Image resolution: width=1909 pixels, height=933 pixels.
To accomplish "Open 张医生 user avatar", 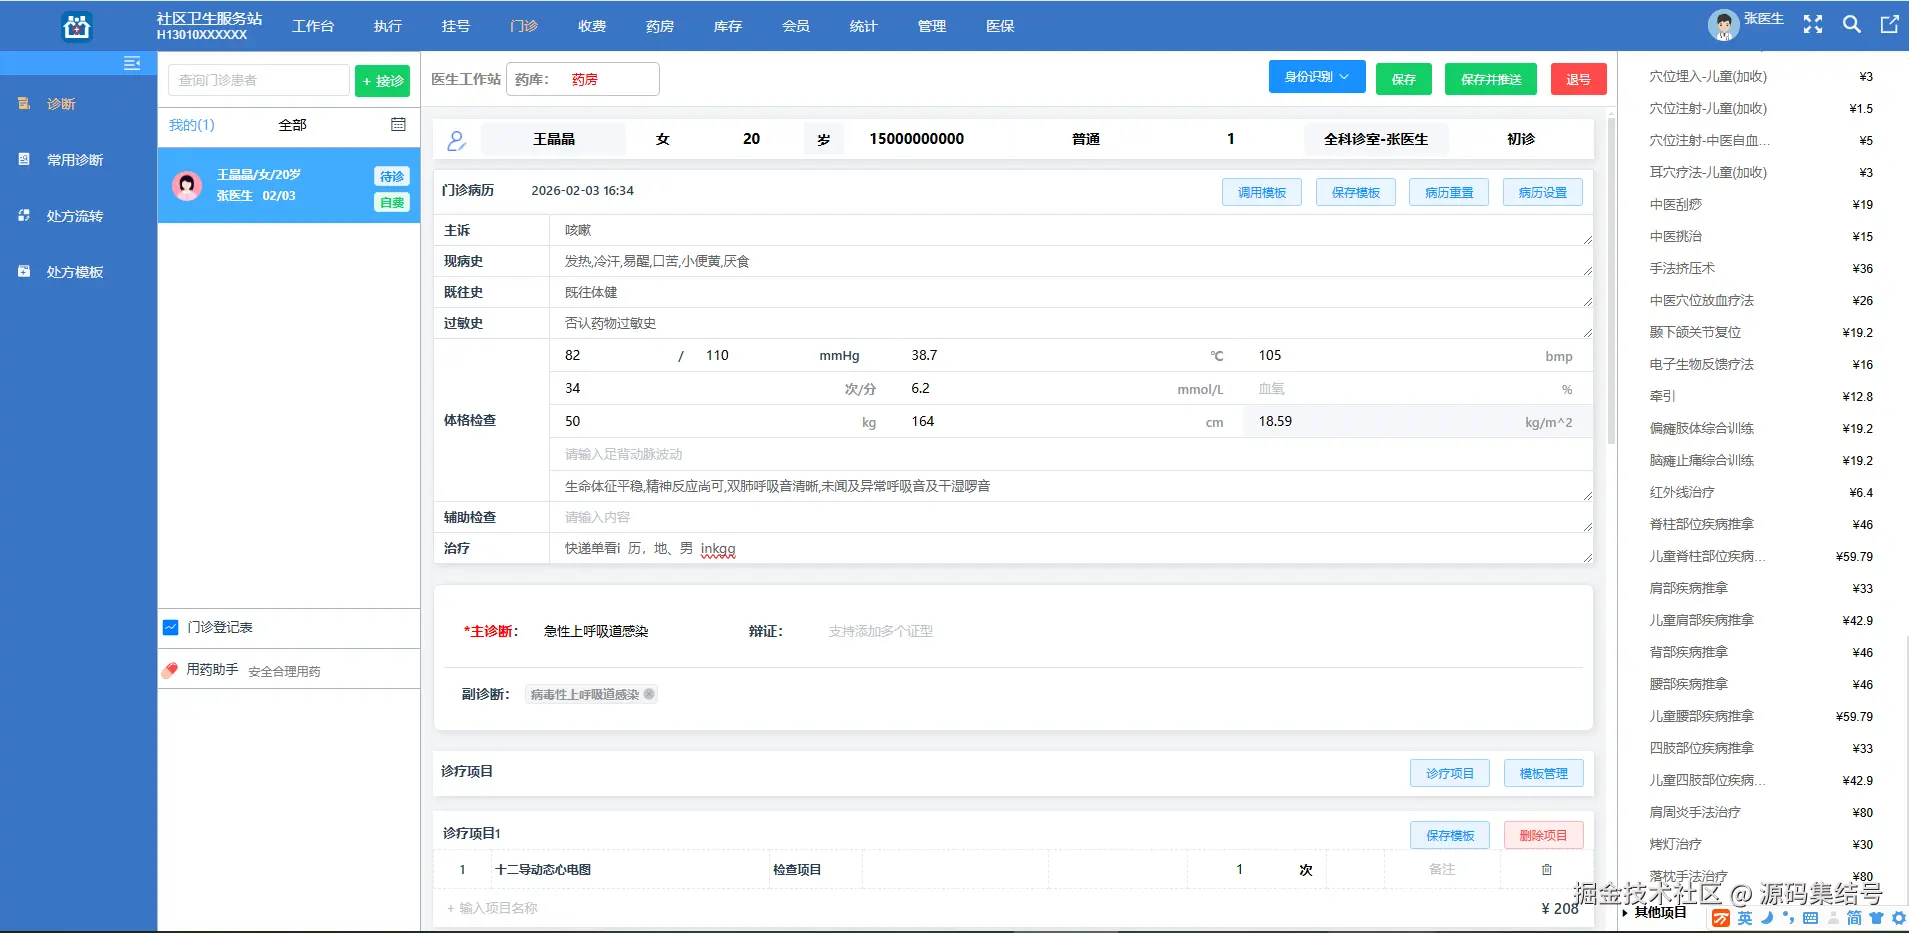I will [1723, 25].
